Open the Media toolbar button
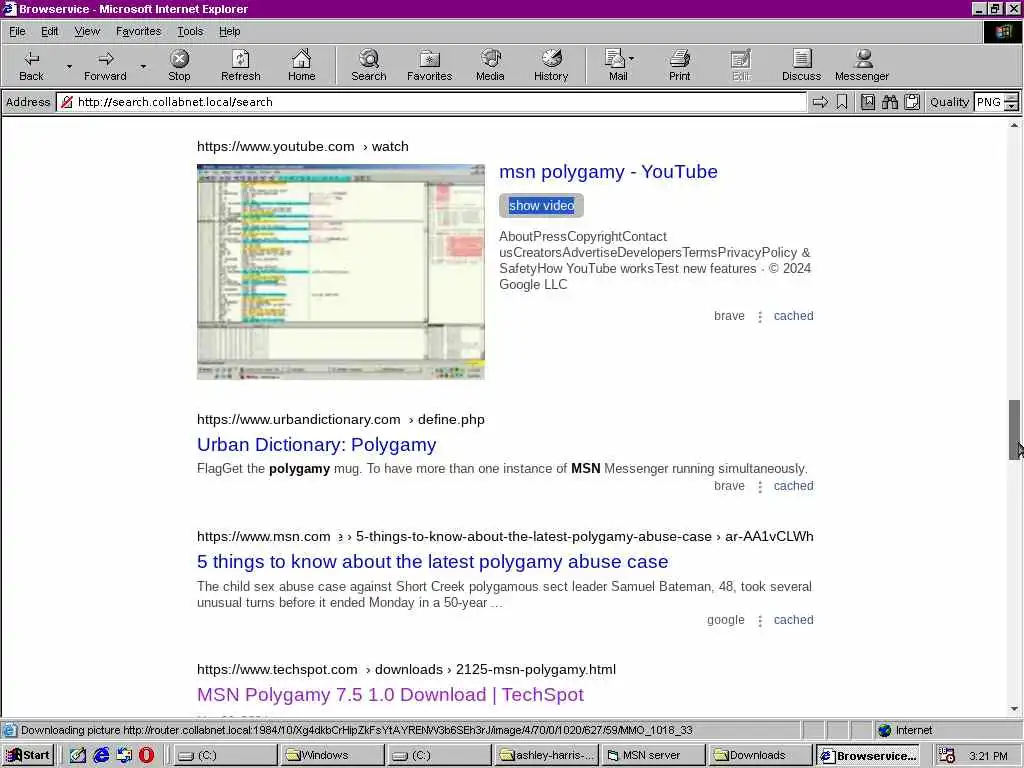1024x768 pixels. pyautogui.click(x=490, y=65)
